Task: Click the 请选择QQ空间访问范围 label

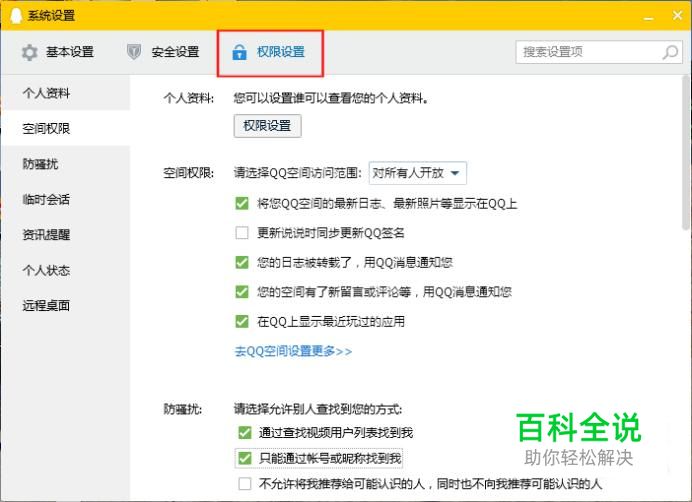Action: pyautogui.click(x=298, y=173)
